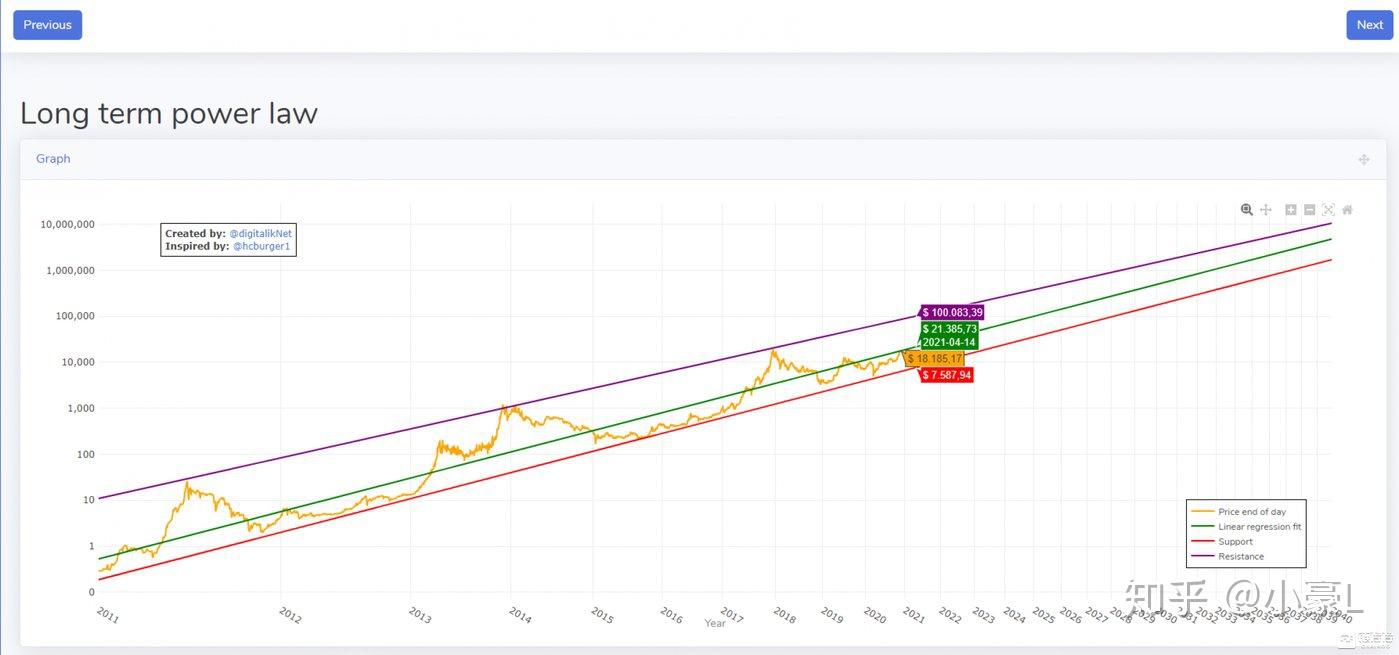1399x655 pixels.
Task: Open the @digitalikNet creator link
Action: pos(260,234)
